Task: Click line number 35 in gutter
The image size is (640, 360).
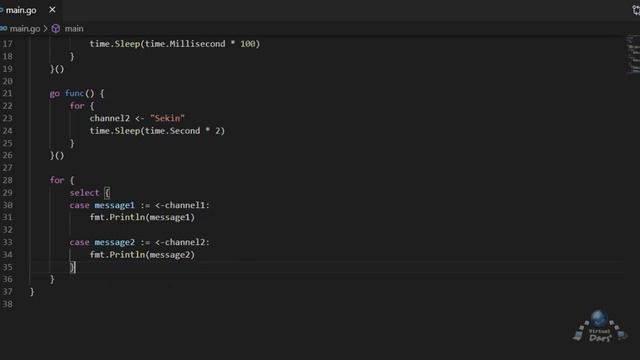Action: point(7,267)
